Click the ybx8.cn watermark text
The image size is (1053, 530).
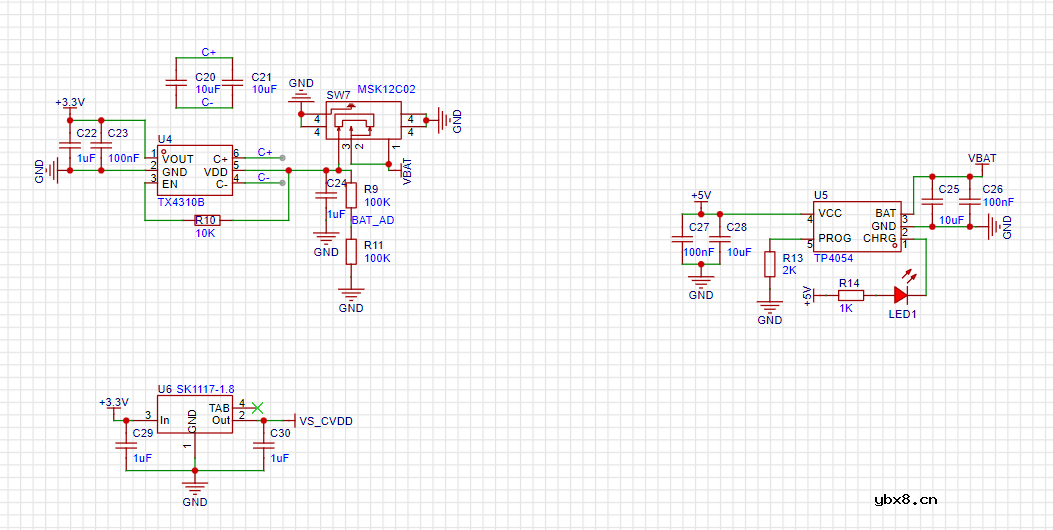coord(905,500)
